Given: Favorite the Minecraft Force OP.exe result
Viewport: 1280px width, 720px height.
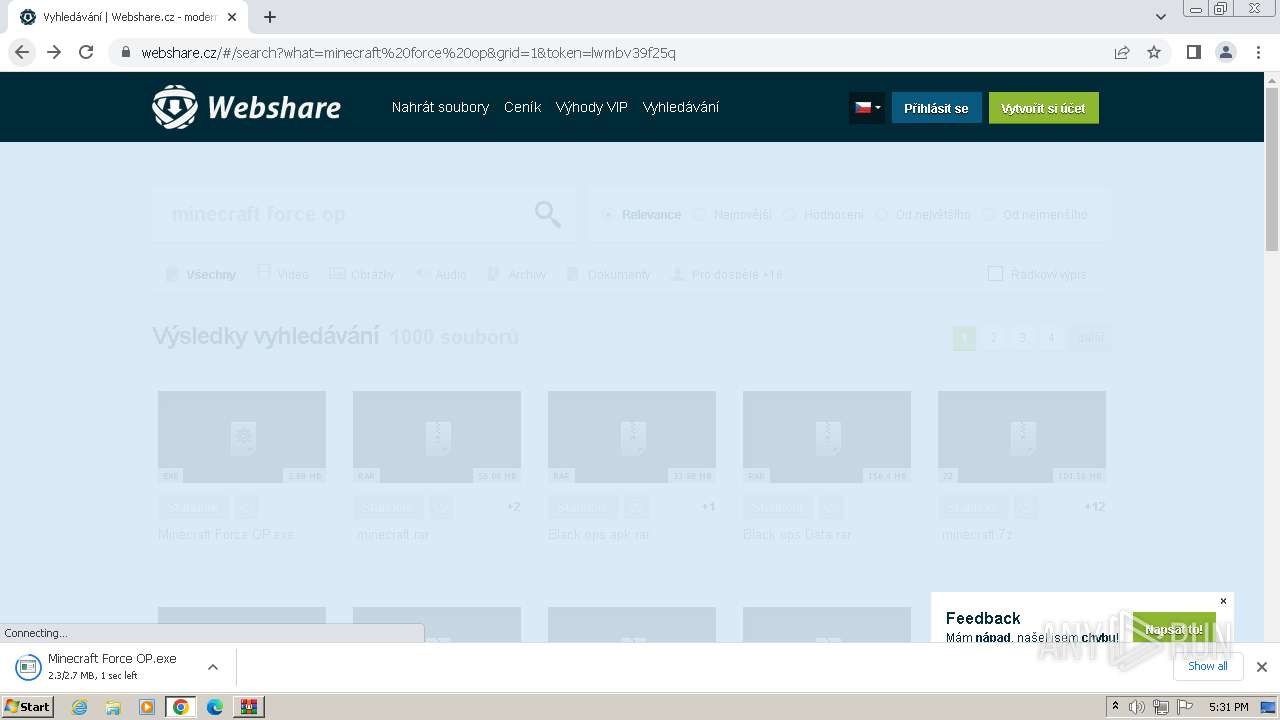Looking at the screenshot, I should (x=246, y=508).
